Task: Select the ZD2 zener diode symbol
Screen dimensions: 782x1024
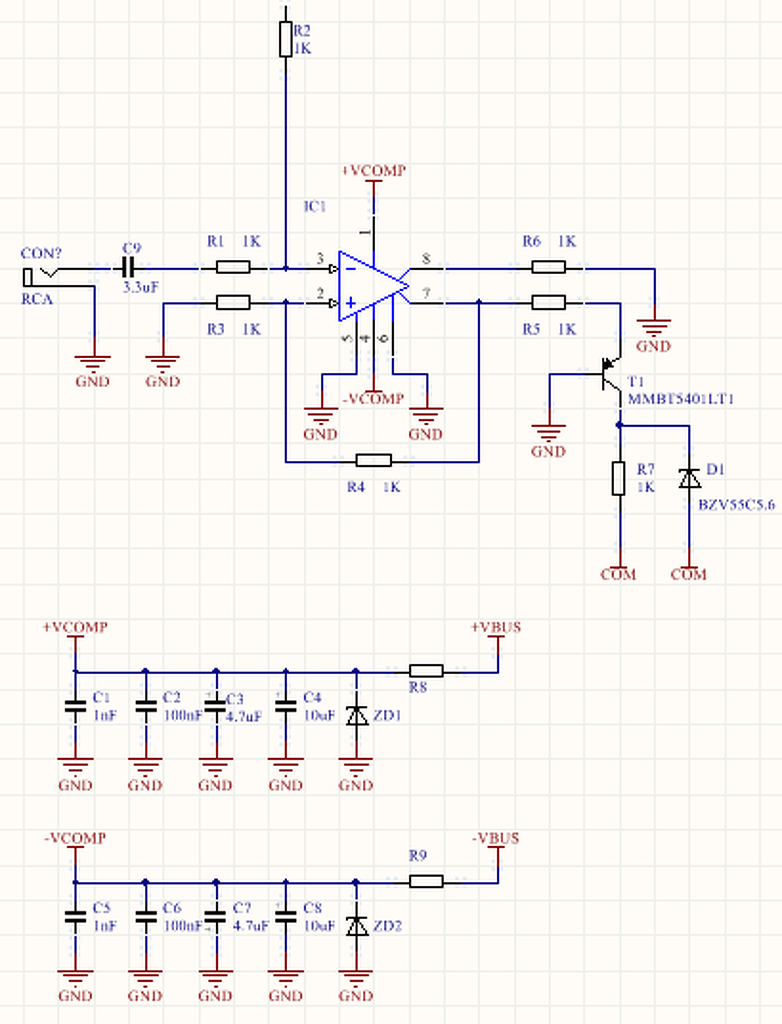Action: point(356,926)
